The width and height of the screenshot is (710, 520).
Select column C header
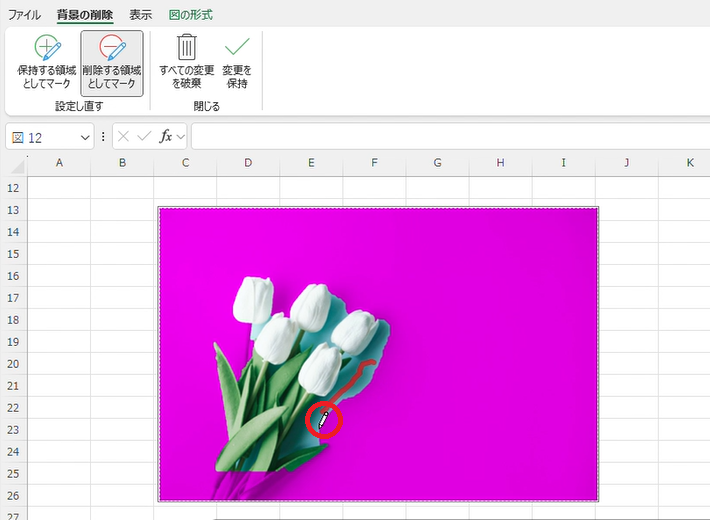pos(185,163)
